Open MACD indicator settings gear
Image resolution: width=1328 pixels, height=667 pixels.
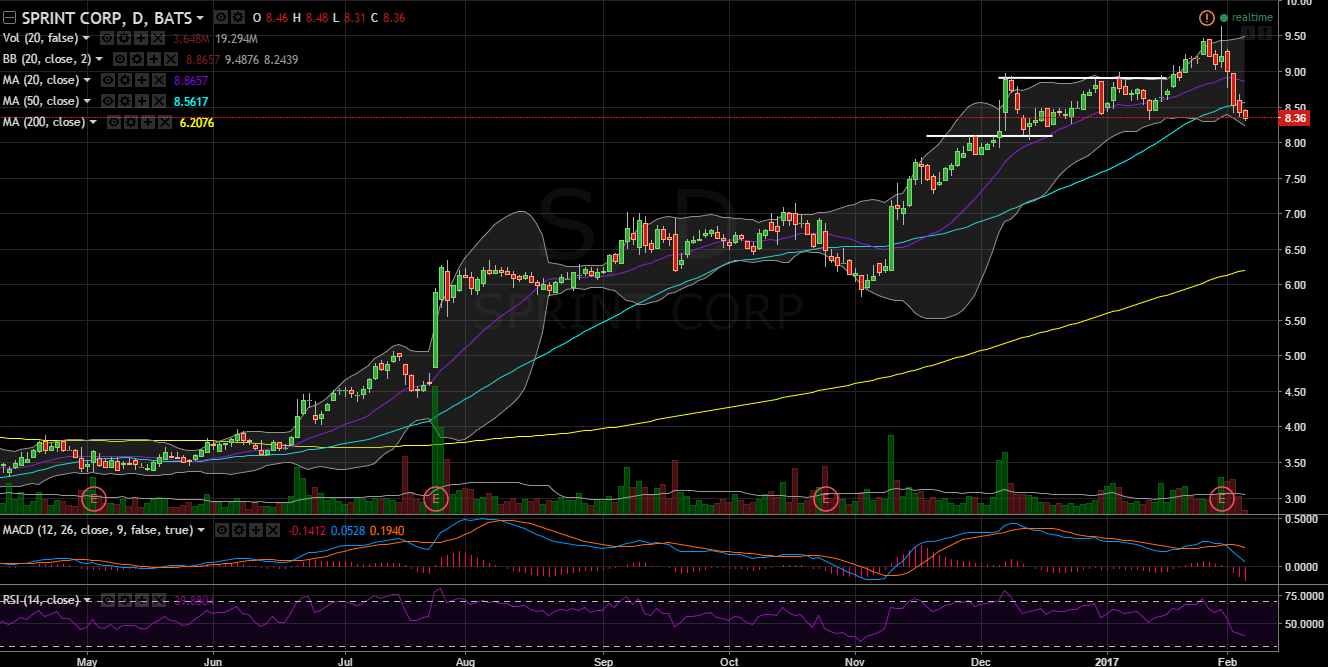click(x=237, y=530)
